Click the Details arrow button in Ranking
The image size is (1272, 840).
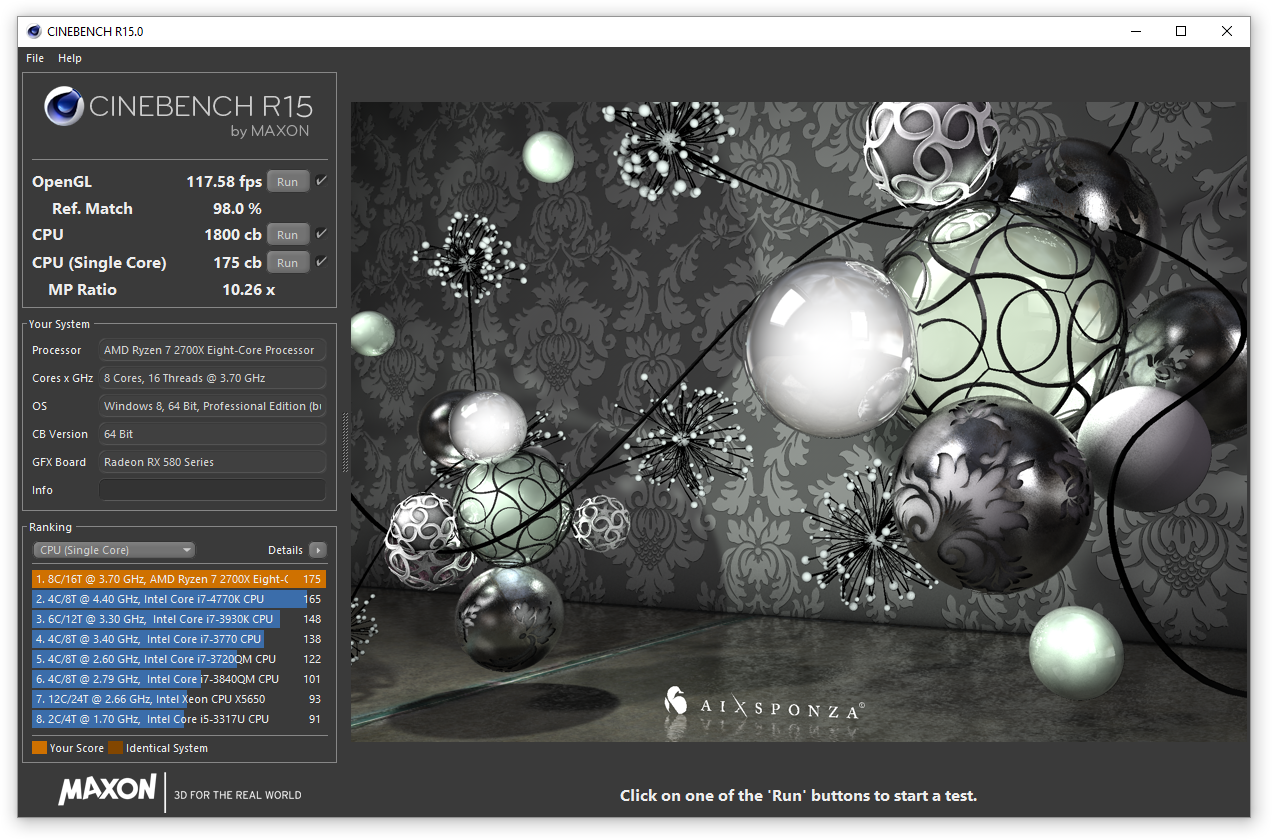point(318,550)
